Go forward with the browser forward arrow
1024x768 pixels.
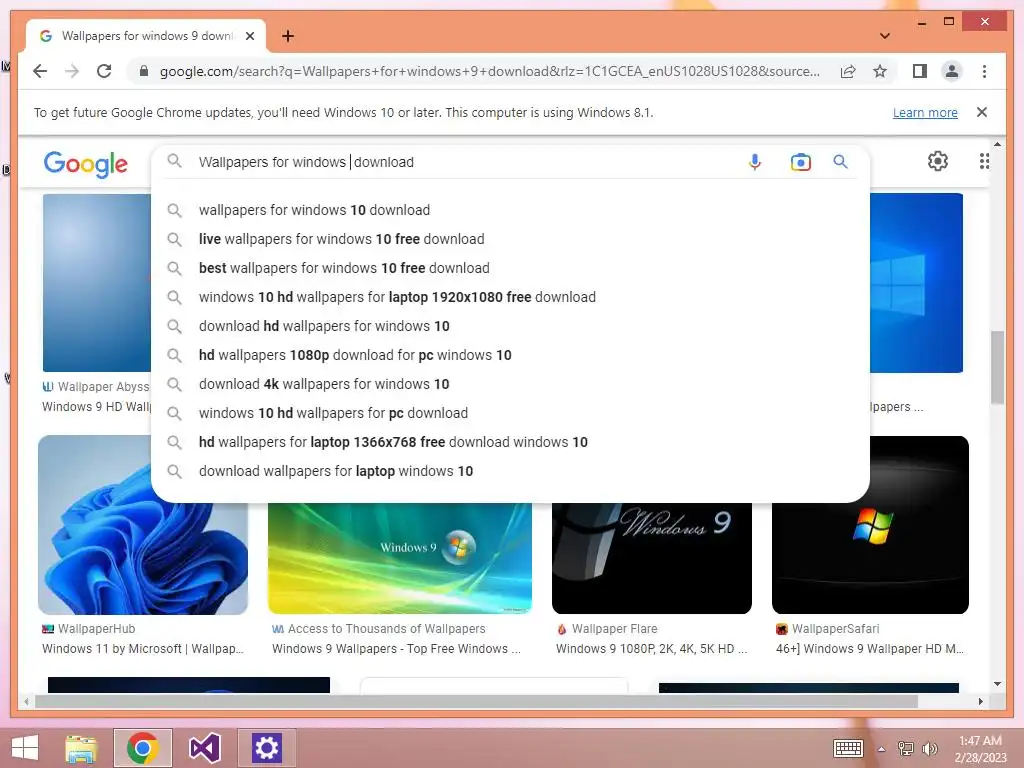[x=72, y=71]
